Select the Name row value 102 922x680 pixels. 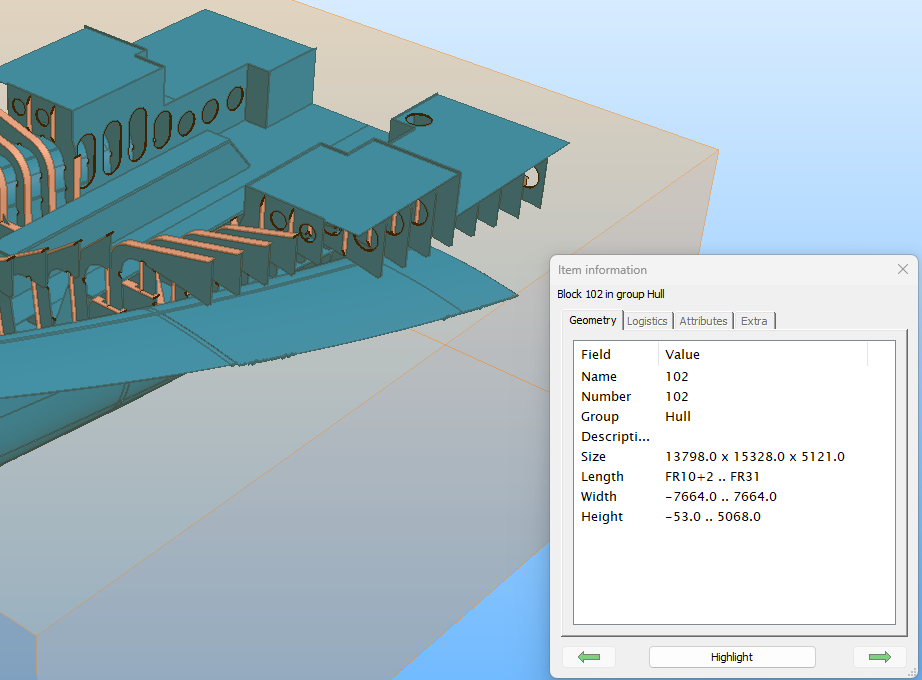(x=677, y=376)
